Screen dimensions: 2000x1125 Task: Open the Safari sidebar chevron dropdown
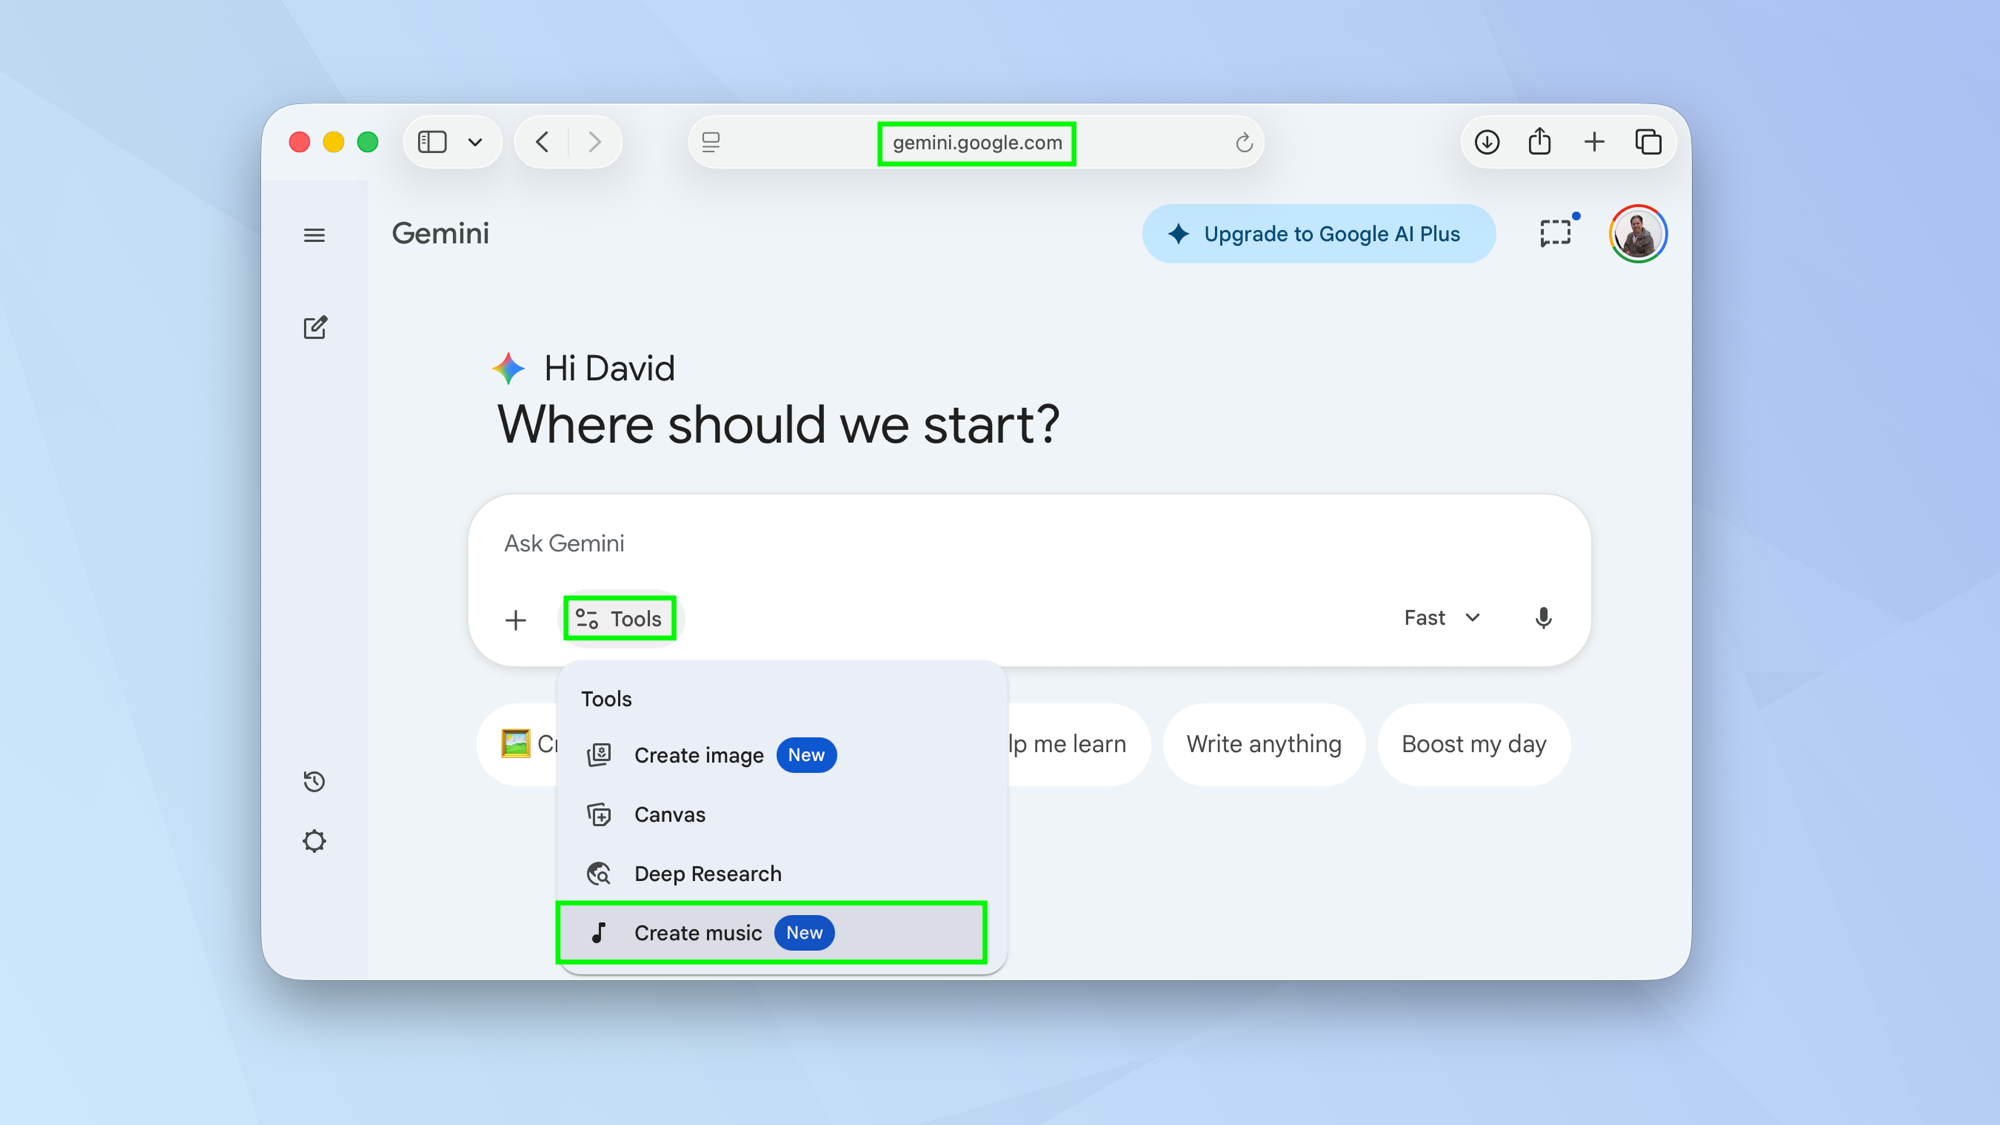[475, 142]
